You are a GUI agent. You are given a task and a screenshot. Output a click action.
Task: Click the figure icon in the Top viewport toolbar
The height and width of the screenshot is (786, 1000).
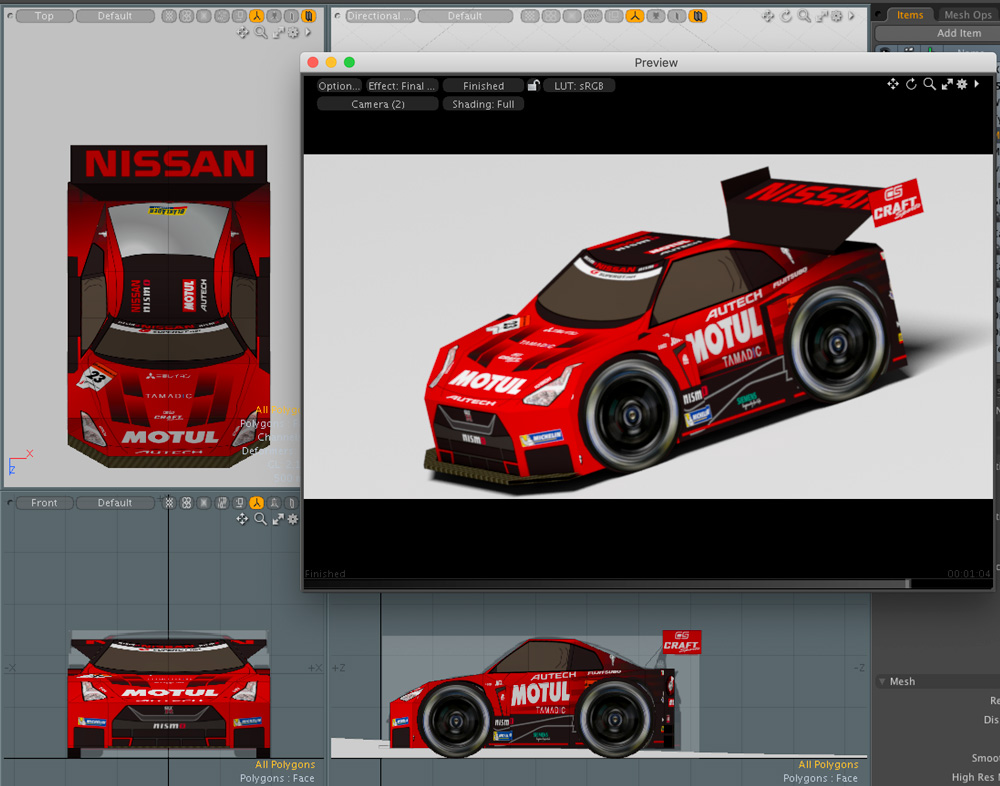click(x=274, y=16)
